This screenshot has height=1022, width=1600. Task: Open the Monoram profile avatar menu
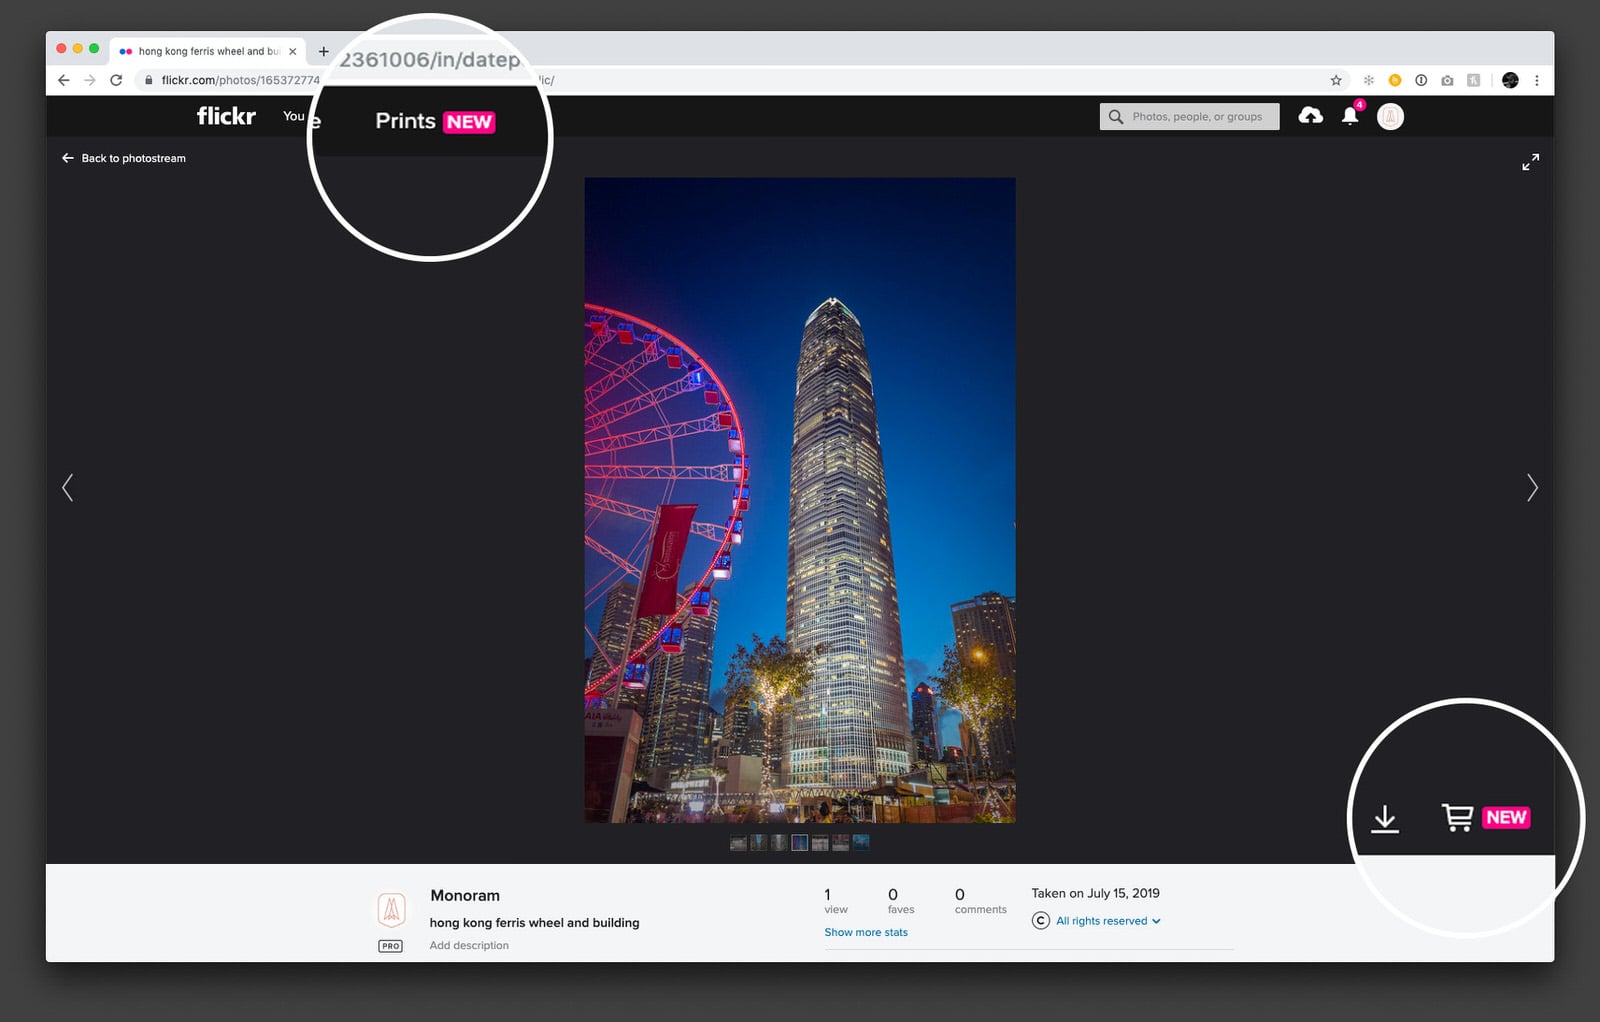[x=1391, y=116]
